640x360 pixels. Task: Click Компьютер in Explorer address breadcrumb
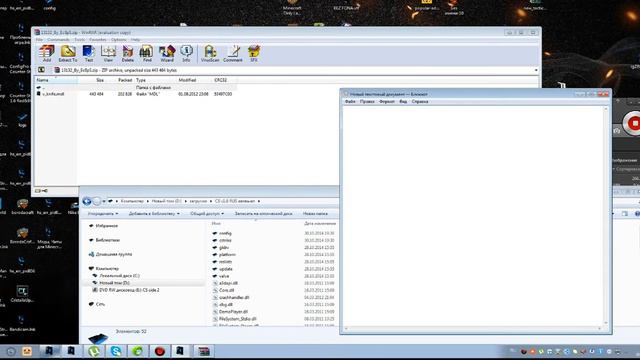point(132,201)
